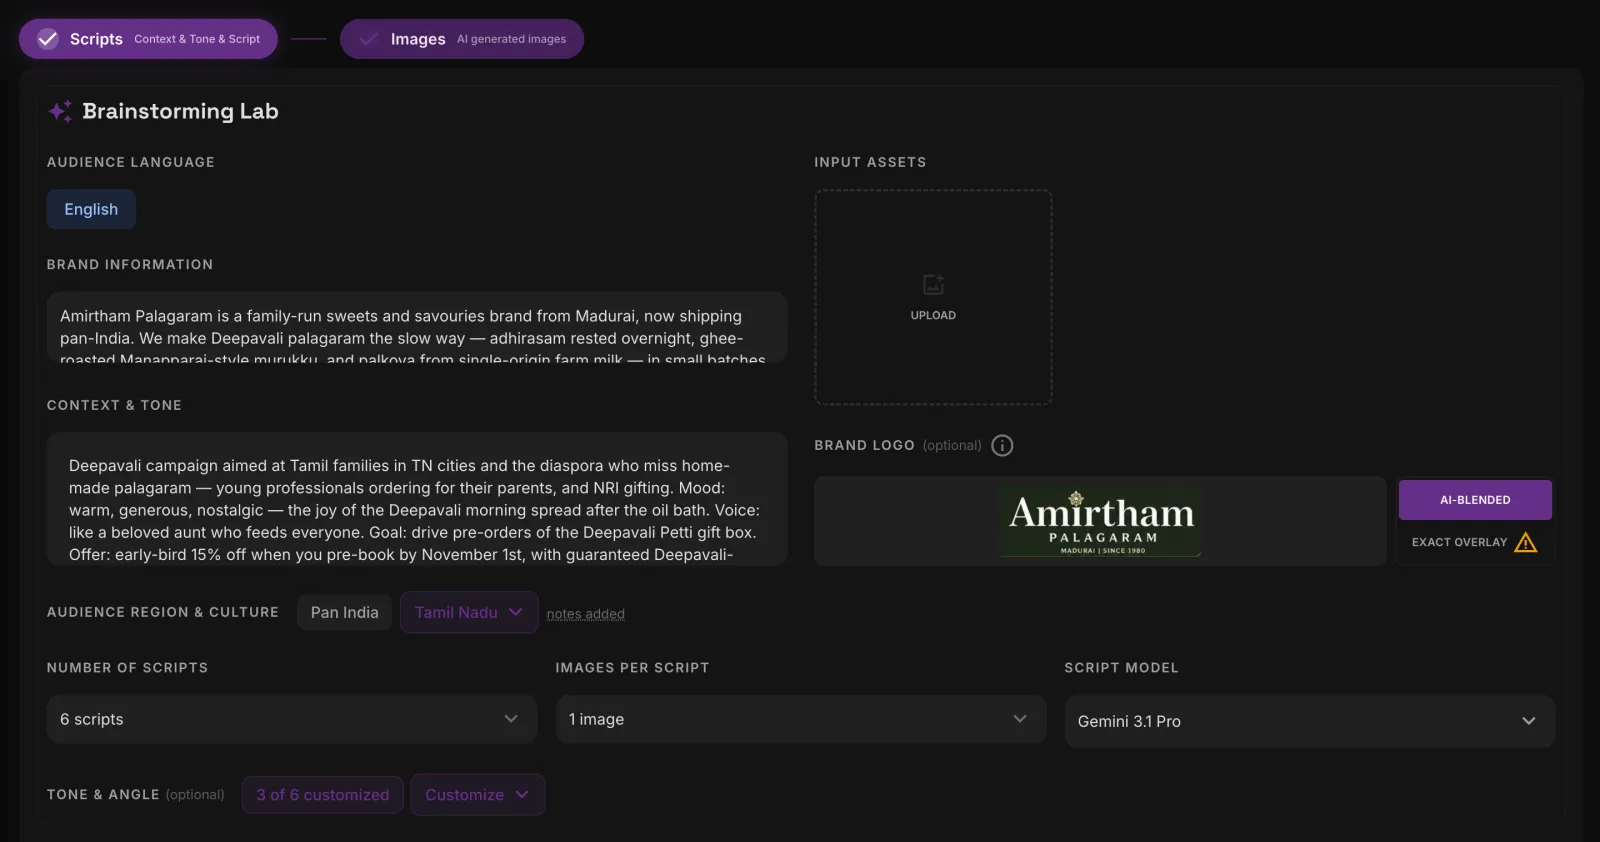Click the AI generated images subtitle
Image resolution: width=1600 pixels, height=842 pixels.
tap(511, 39)
